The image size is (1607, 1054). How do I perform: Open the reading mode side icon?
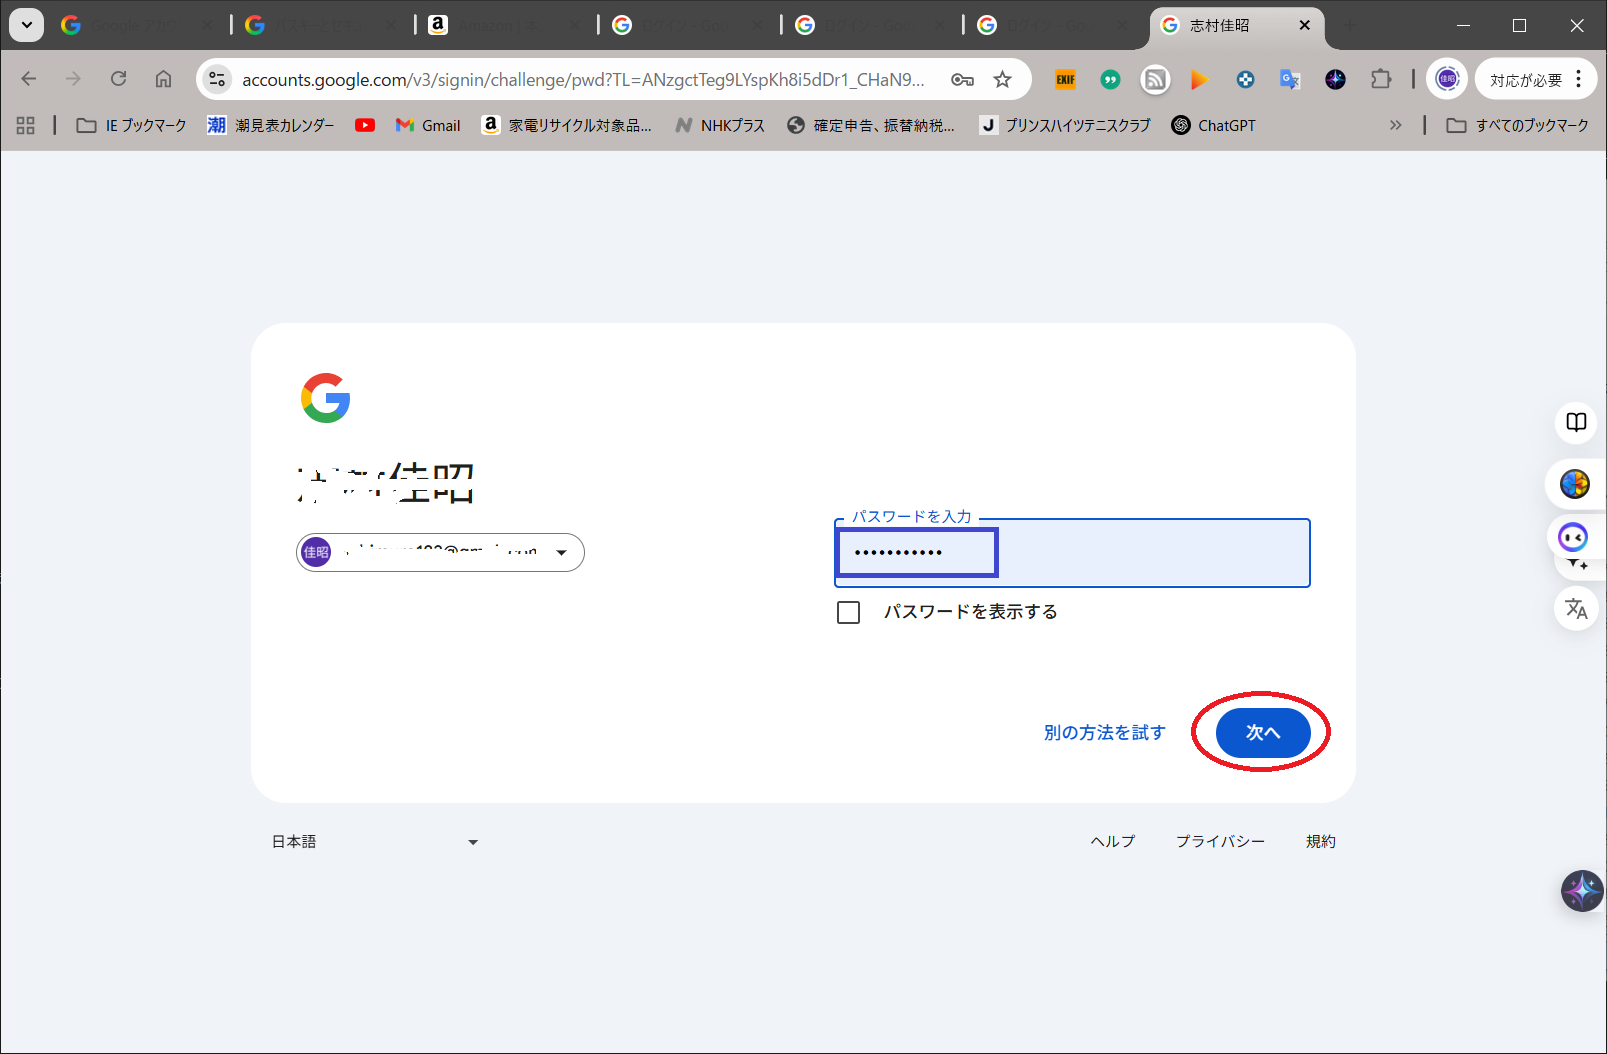(x=1576, y=422)
